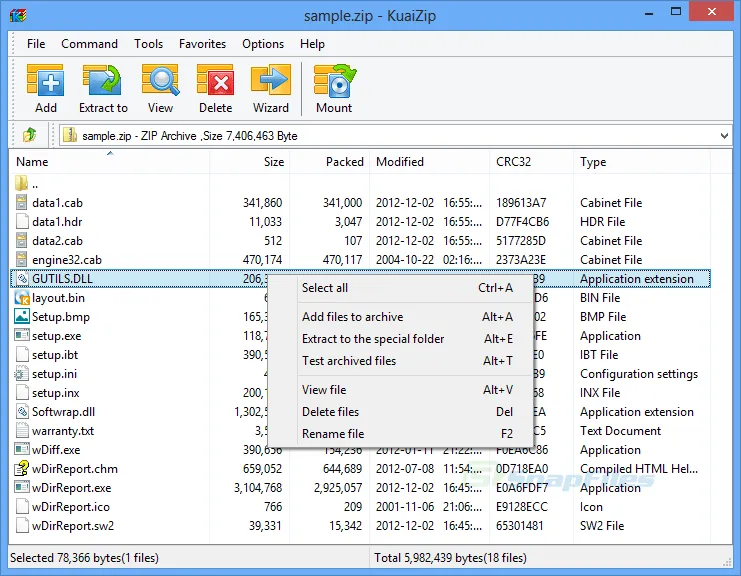
Task: Sort by the Name column header
Action: coord(110,162)
